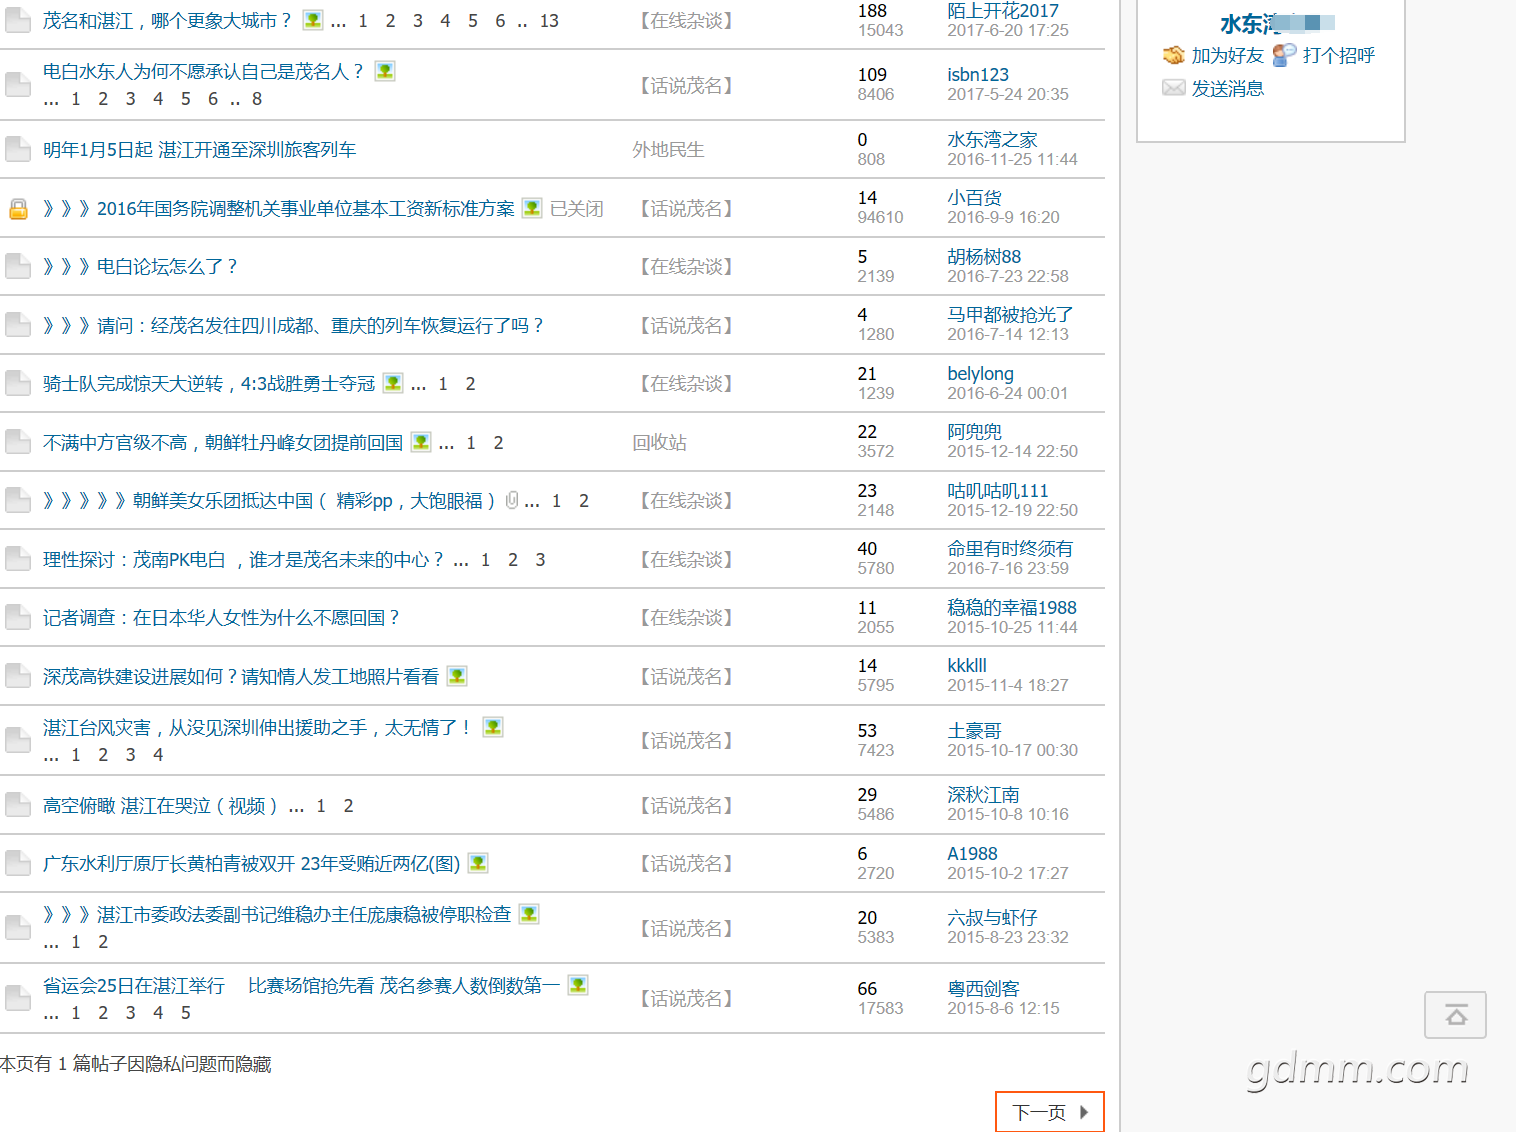Open user profile 粤西剑客
The width and height of the screenshot is (1516, 1132).
[x=983, y=989]
